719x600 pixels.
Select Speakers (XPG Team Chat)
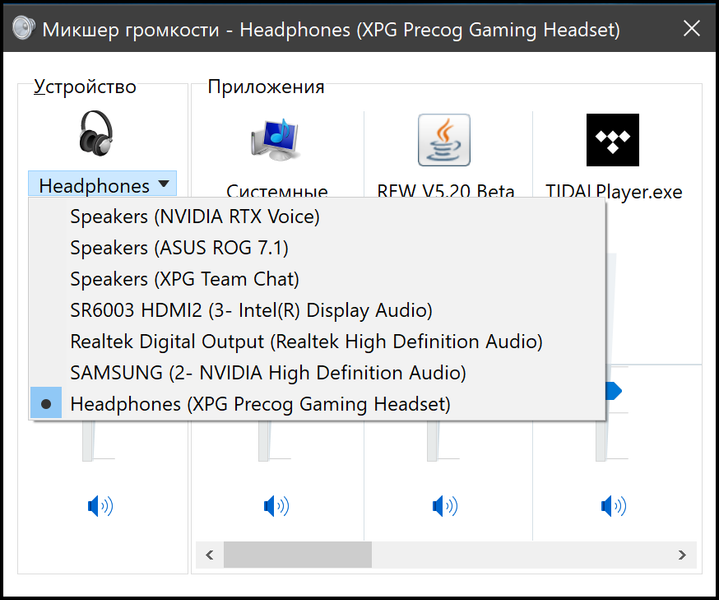coord(317,279)
